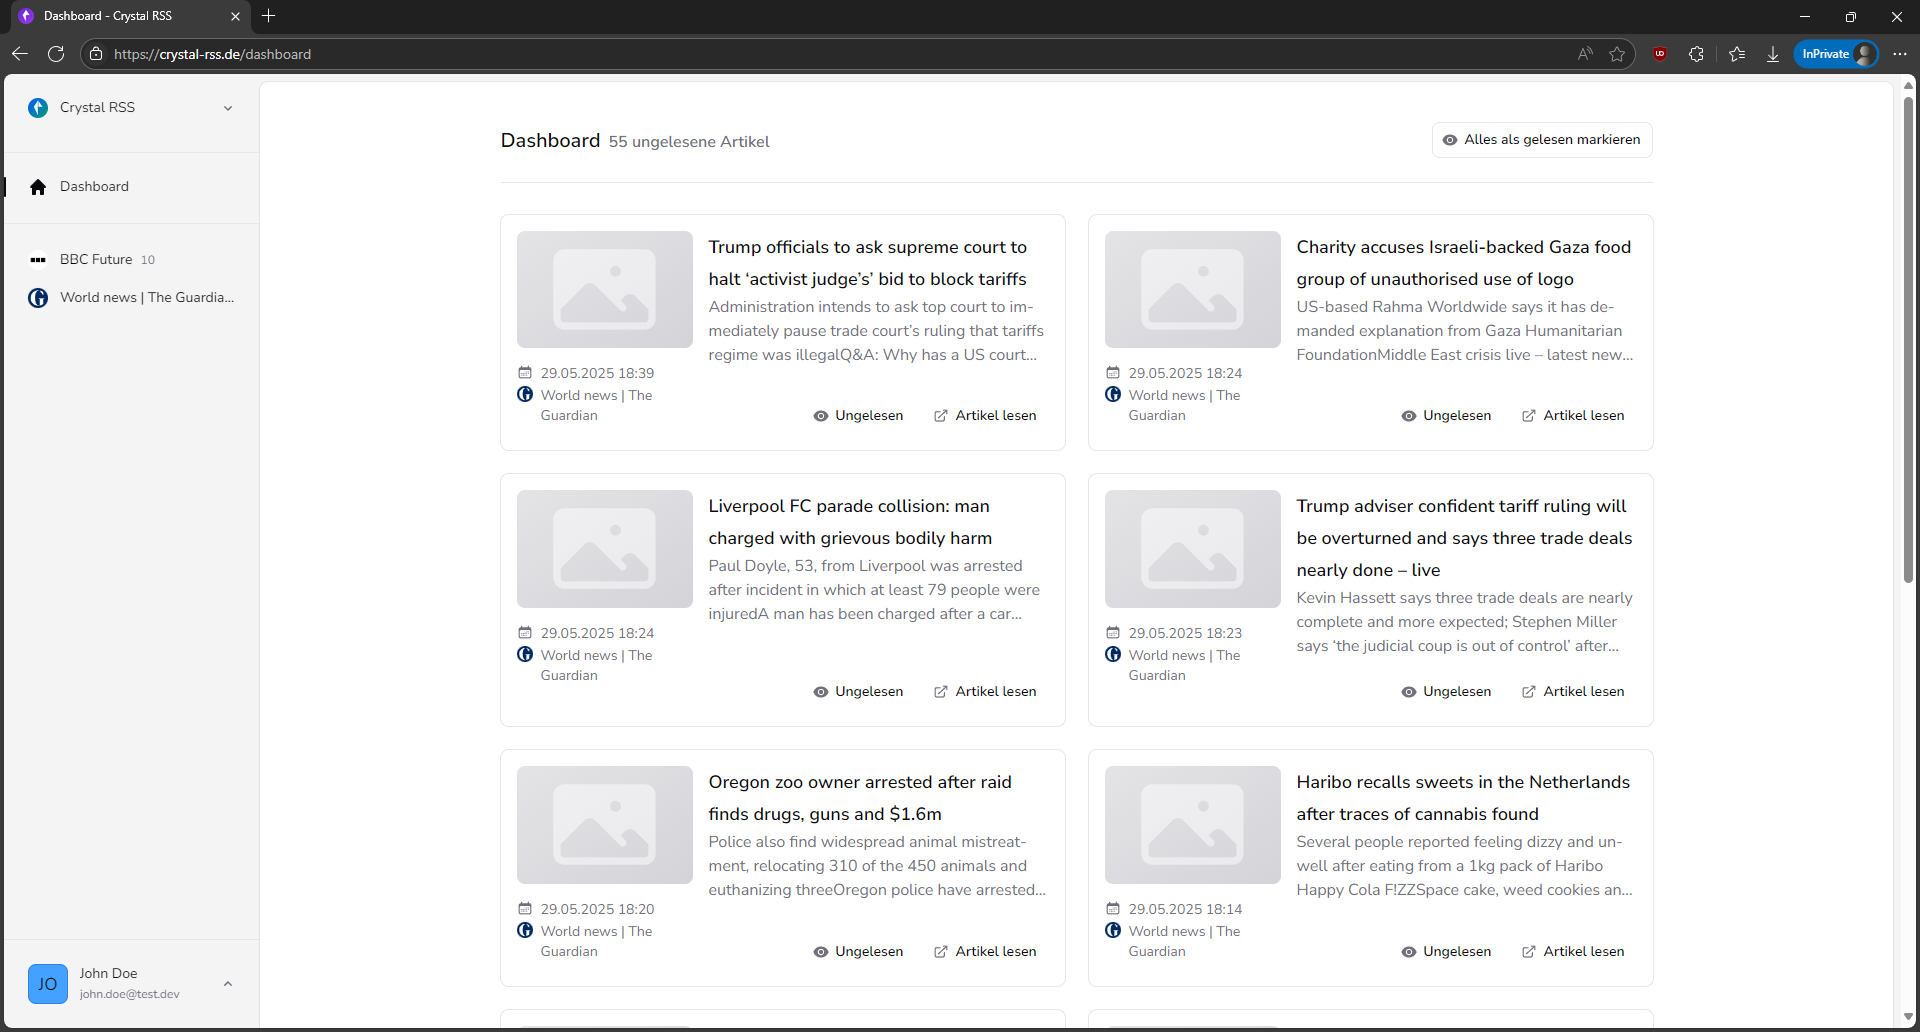Open the browser downloads icon
1920x1032 pixels.
coord(1773,54)
